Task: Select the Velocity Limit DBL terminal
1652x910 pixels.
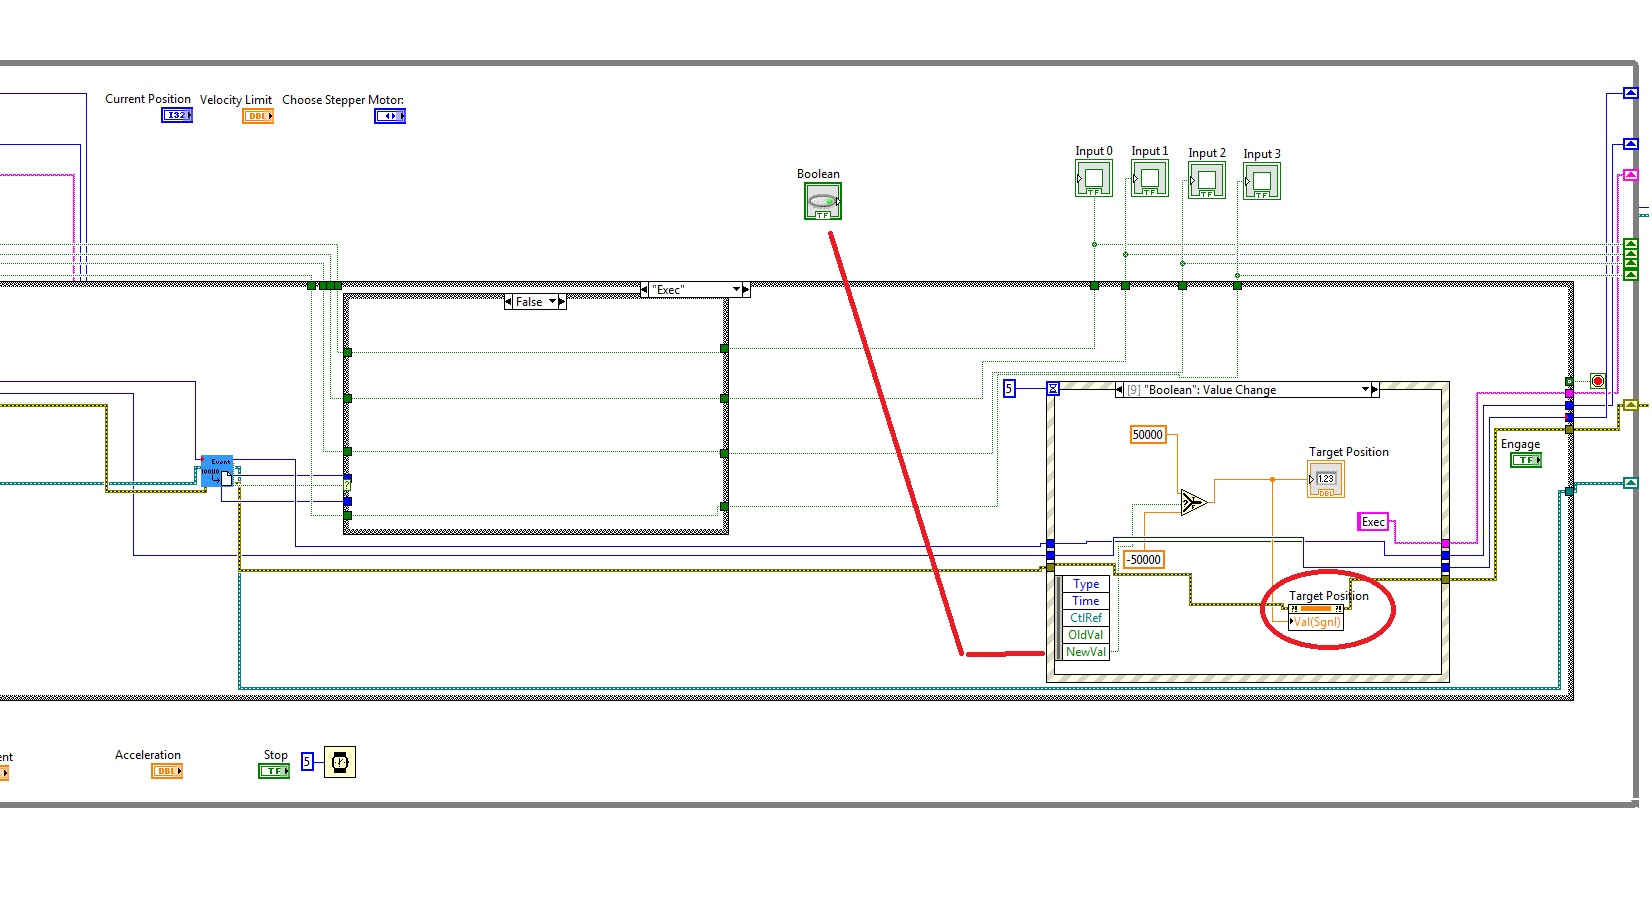Action: tap(258, 116)
